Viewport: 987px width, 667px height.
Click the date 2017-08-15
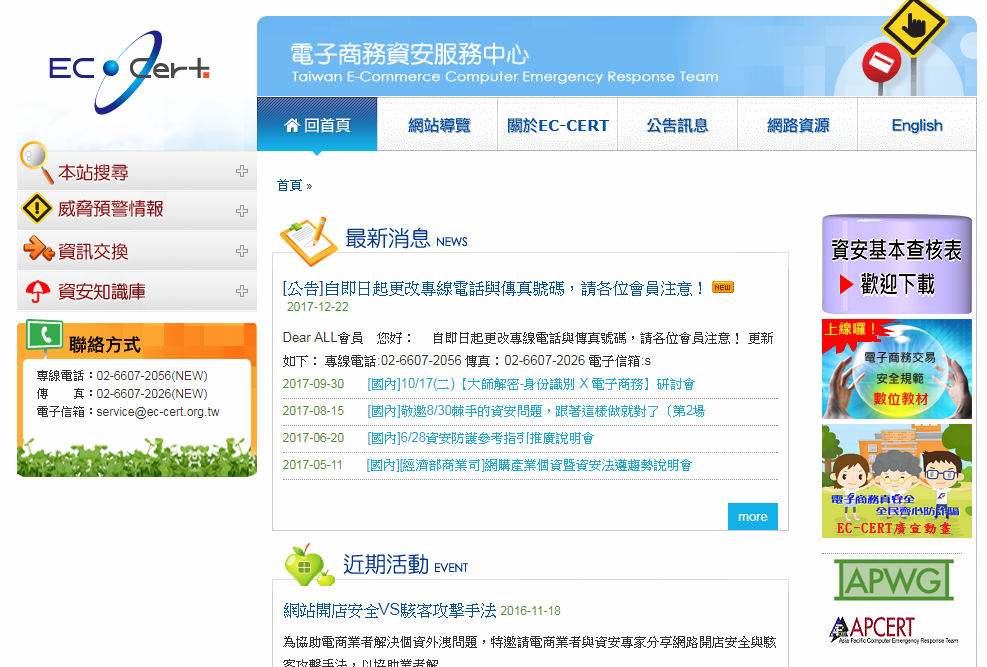pyautogui.click(x=313, y=411)
